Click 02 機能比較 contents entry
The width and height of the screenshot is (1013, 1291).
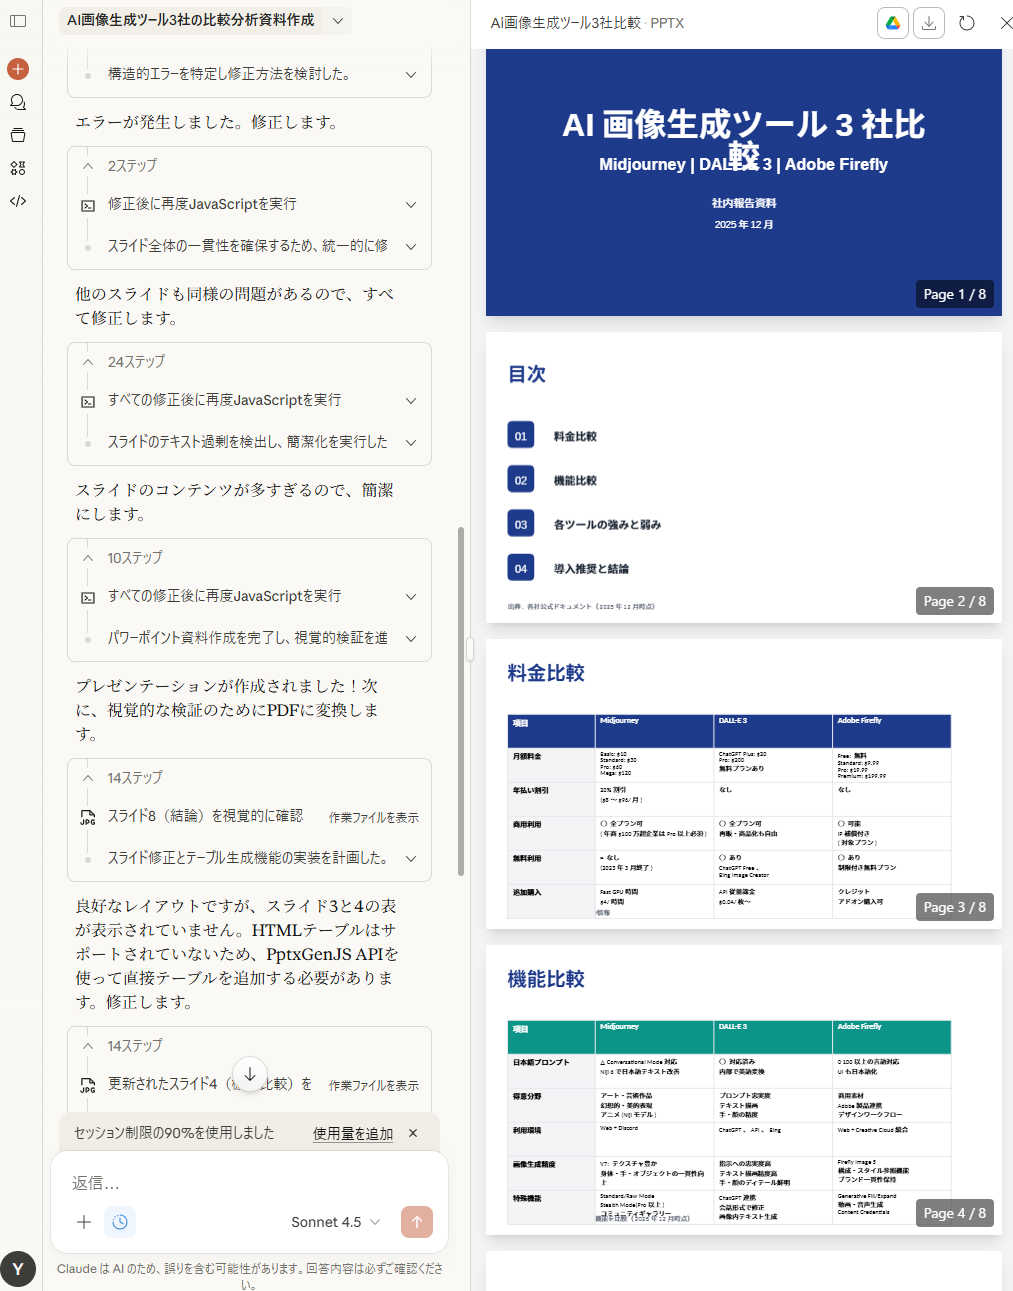pos(553,480)
